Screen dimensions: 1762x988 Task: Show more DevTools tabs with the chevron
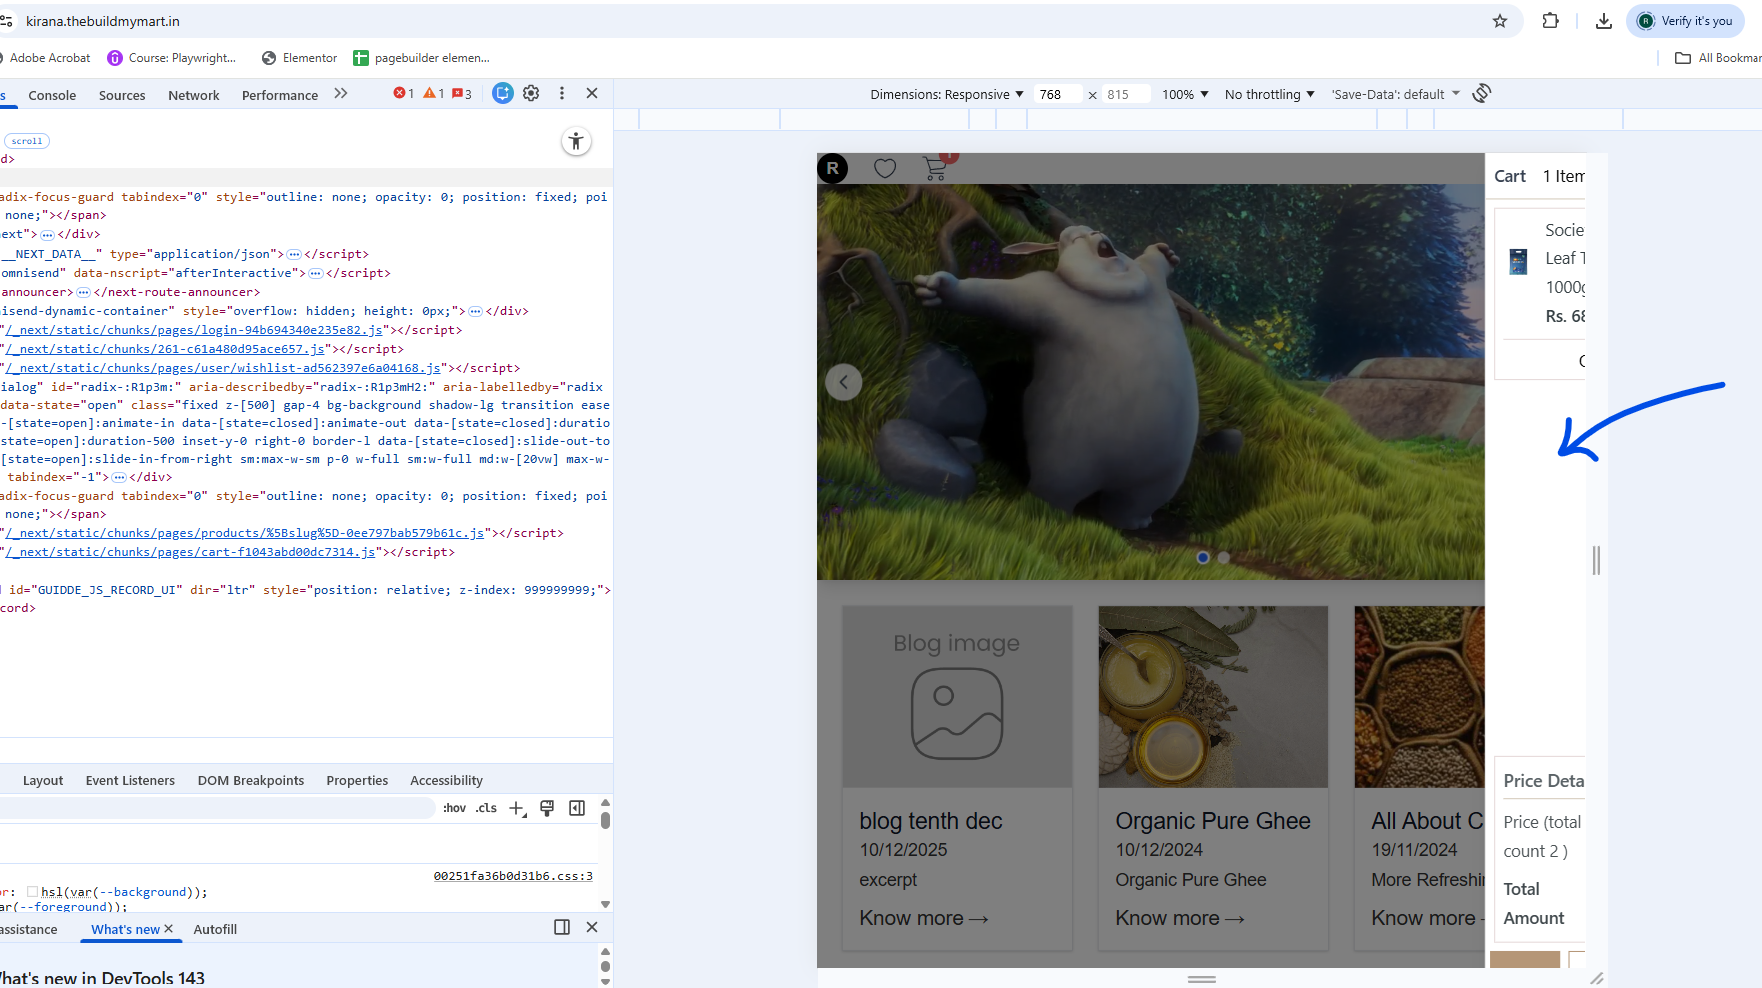click(341, 93)
